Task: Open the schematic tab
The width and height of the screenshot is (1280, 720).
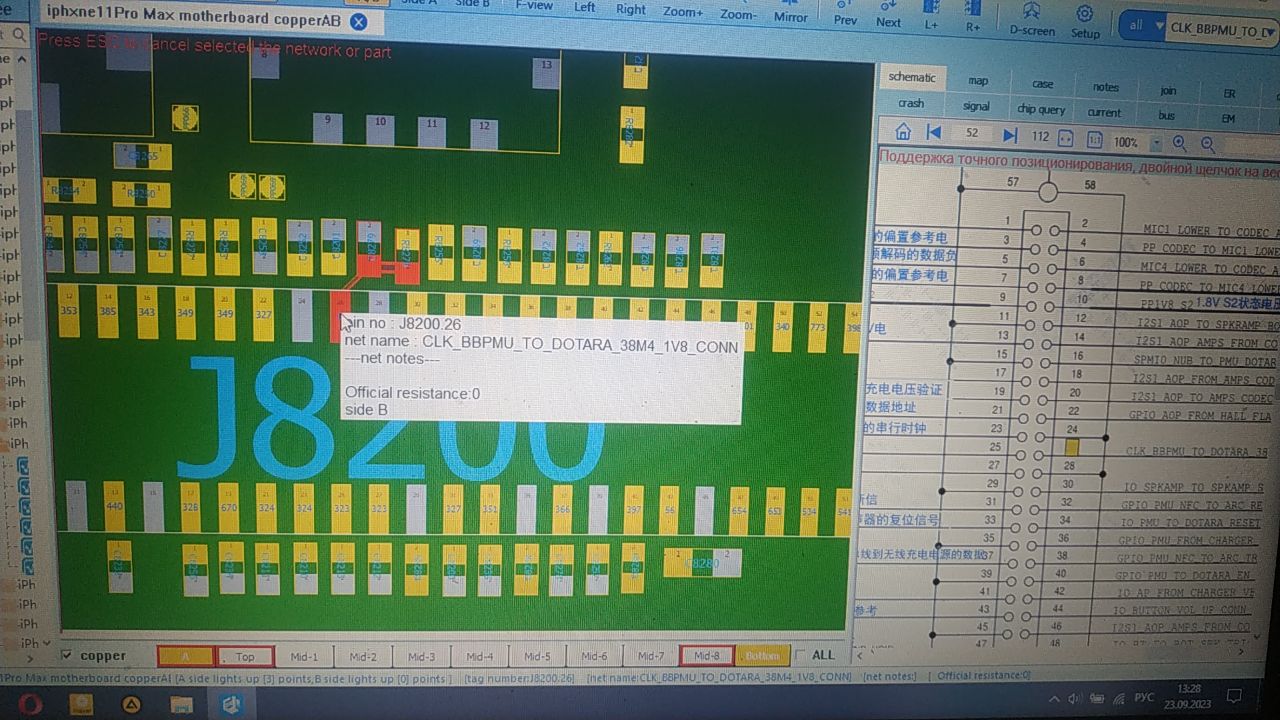Action: point(912,77)
